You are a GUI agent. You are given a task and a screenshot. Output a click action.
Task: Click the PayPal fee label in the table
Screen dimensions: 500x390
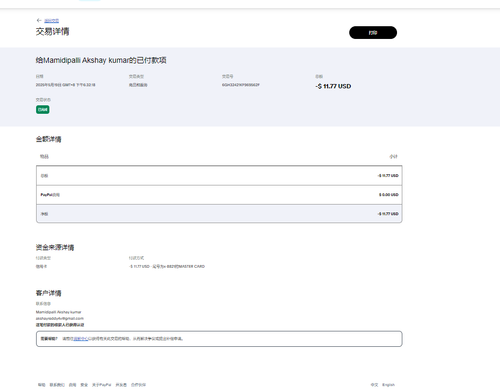[50, 195]
